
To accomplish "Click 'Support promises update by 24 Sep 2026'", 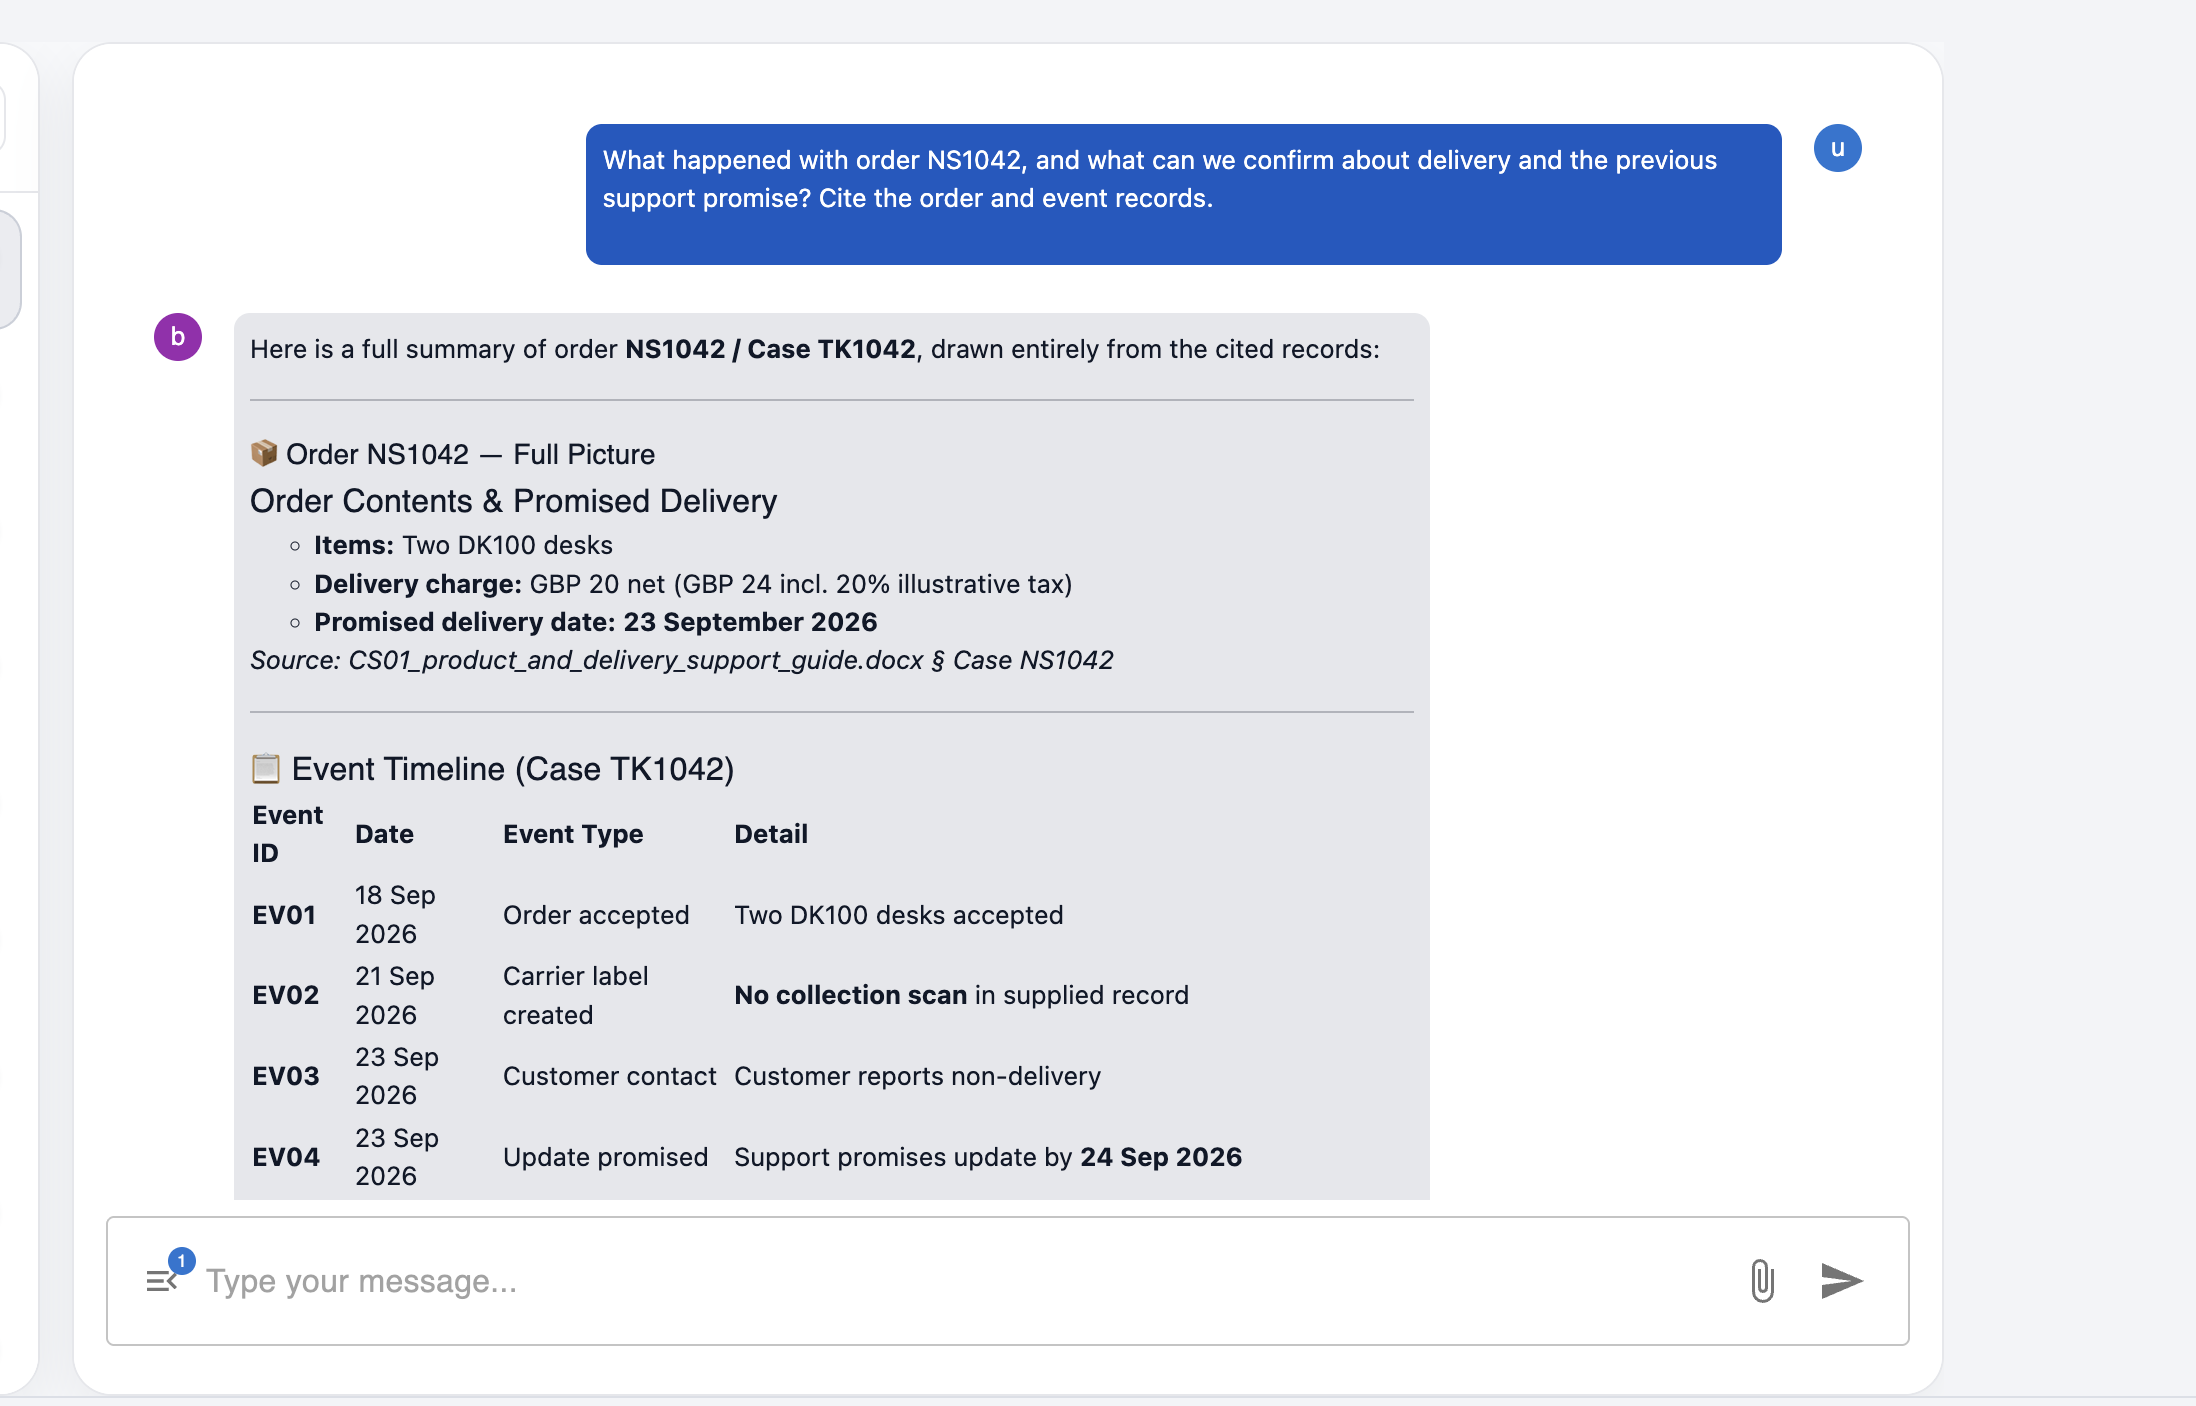I will (x=988, y=1157).
